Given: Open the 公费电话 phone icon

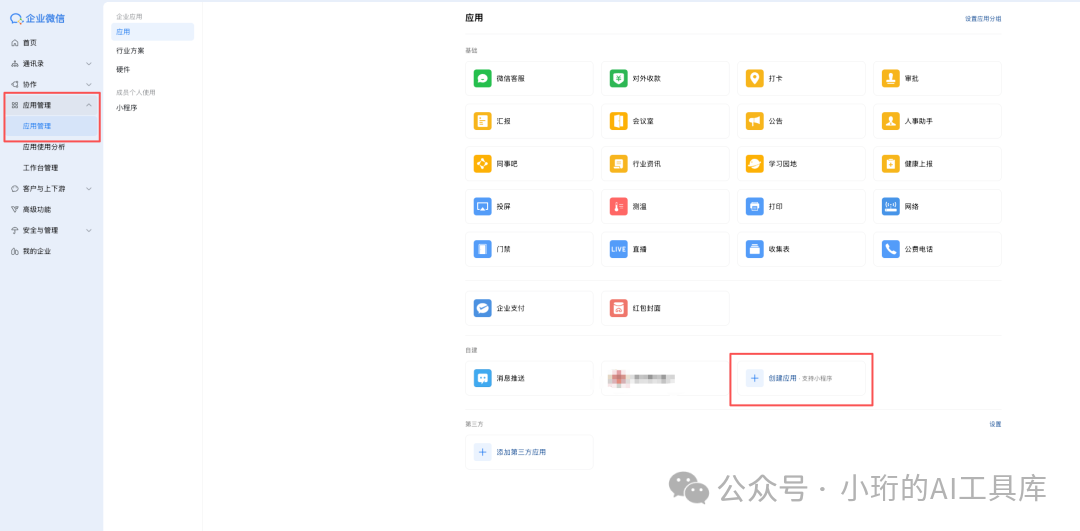Looking at the screenshot, I should tap(891, 249).
